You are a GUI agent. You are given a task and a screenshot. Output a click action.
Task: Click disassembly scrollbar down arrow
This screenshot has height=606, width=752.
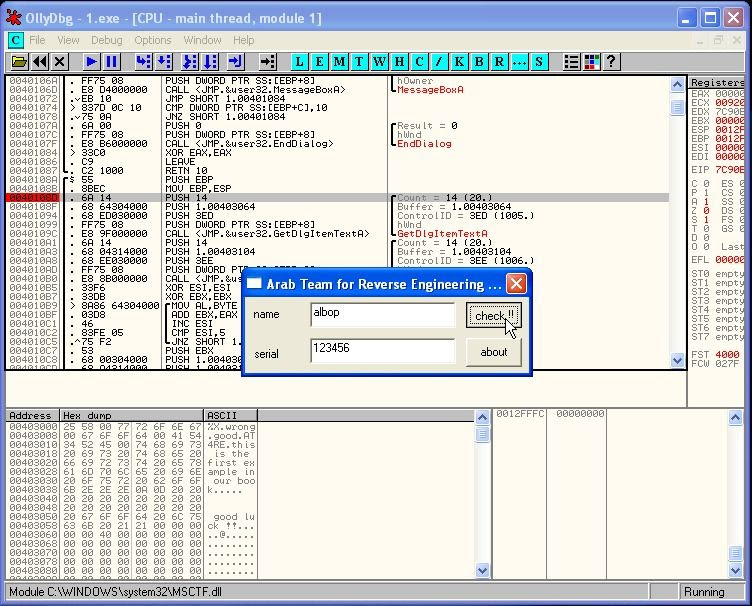point(677,360)
